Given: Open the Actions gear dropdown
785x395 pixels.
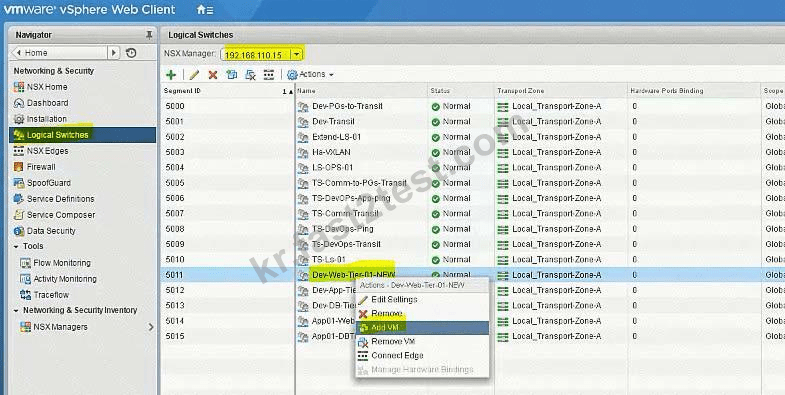Looking at the screenshot, I should (310, 75).
